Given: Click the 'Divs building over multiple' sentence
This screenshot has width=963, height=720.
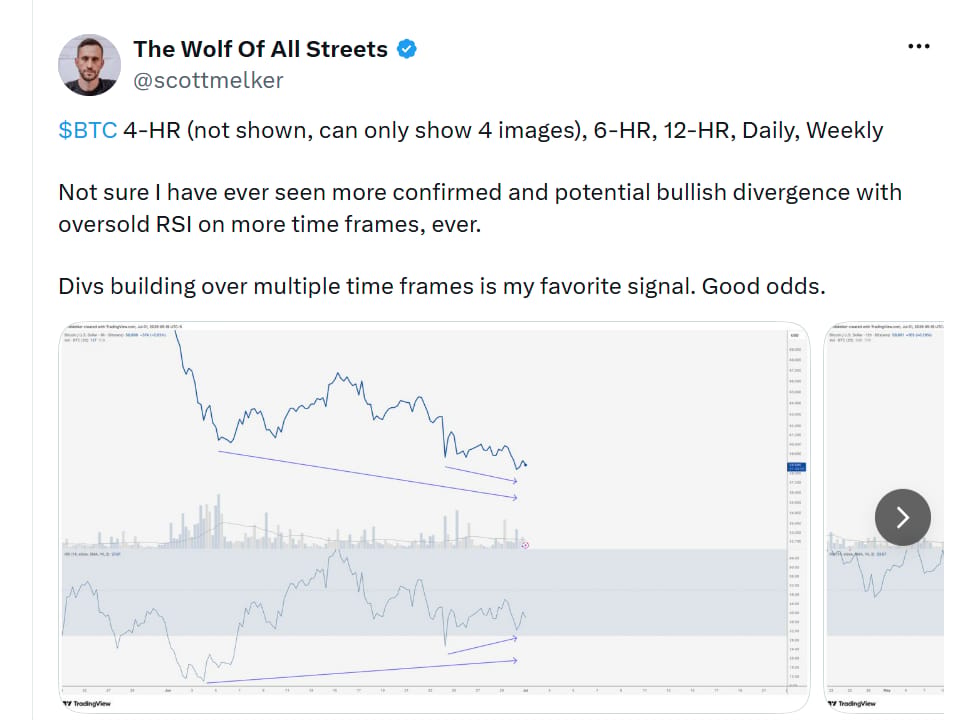Looking at the screenshot, I should tap(442, 286).
